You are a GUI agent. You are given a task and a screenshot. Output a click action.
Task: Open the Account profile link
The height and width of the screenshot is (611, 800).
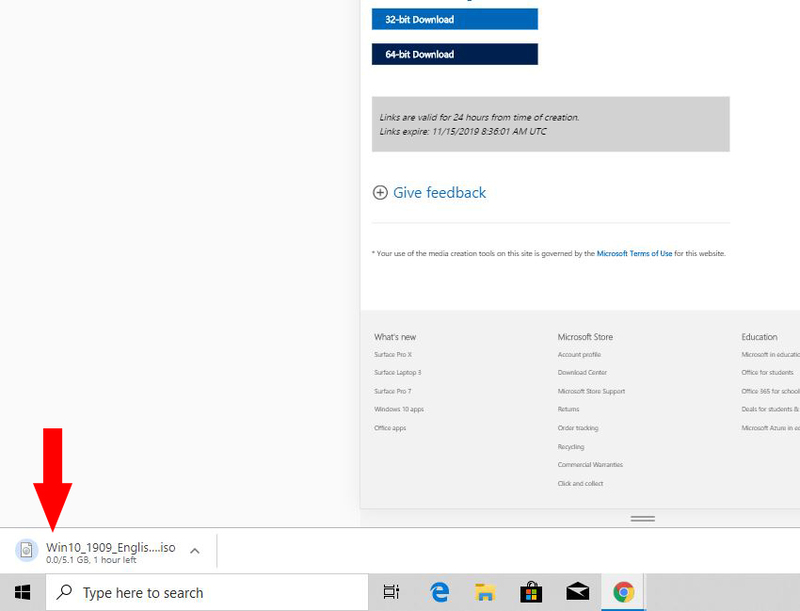click(579, 354)
